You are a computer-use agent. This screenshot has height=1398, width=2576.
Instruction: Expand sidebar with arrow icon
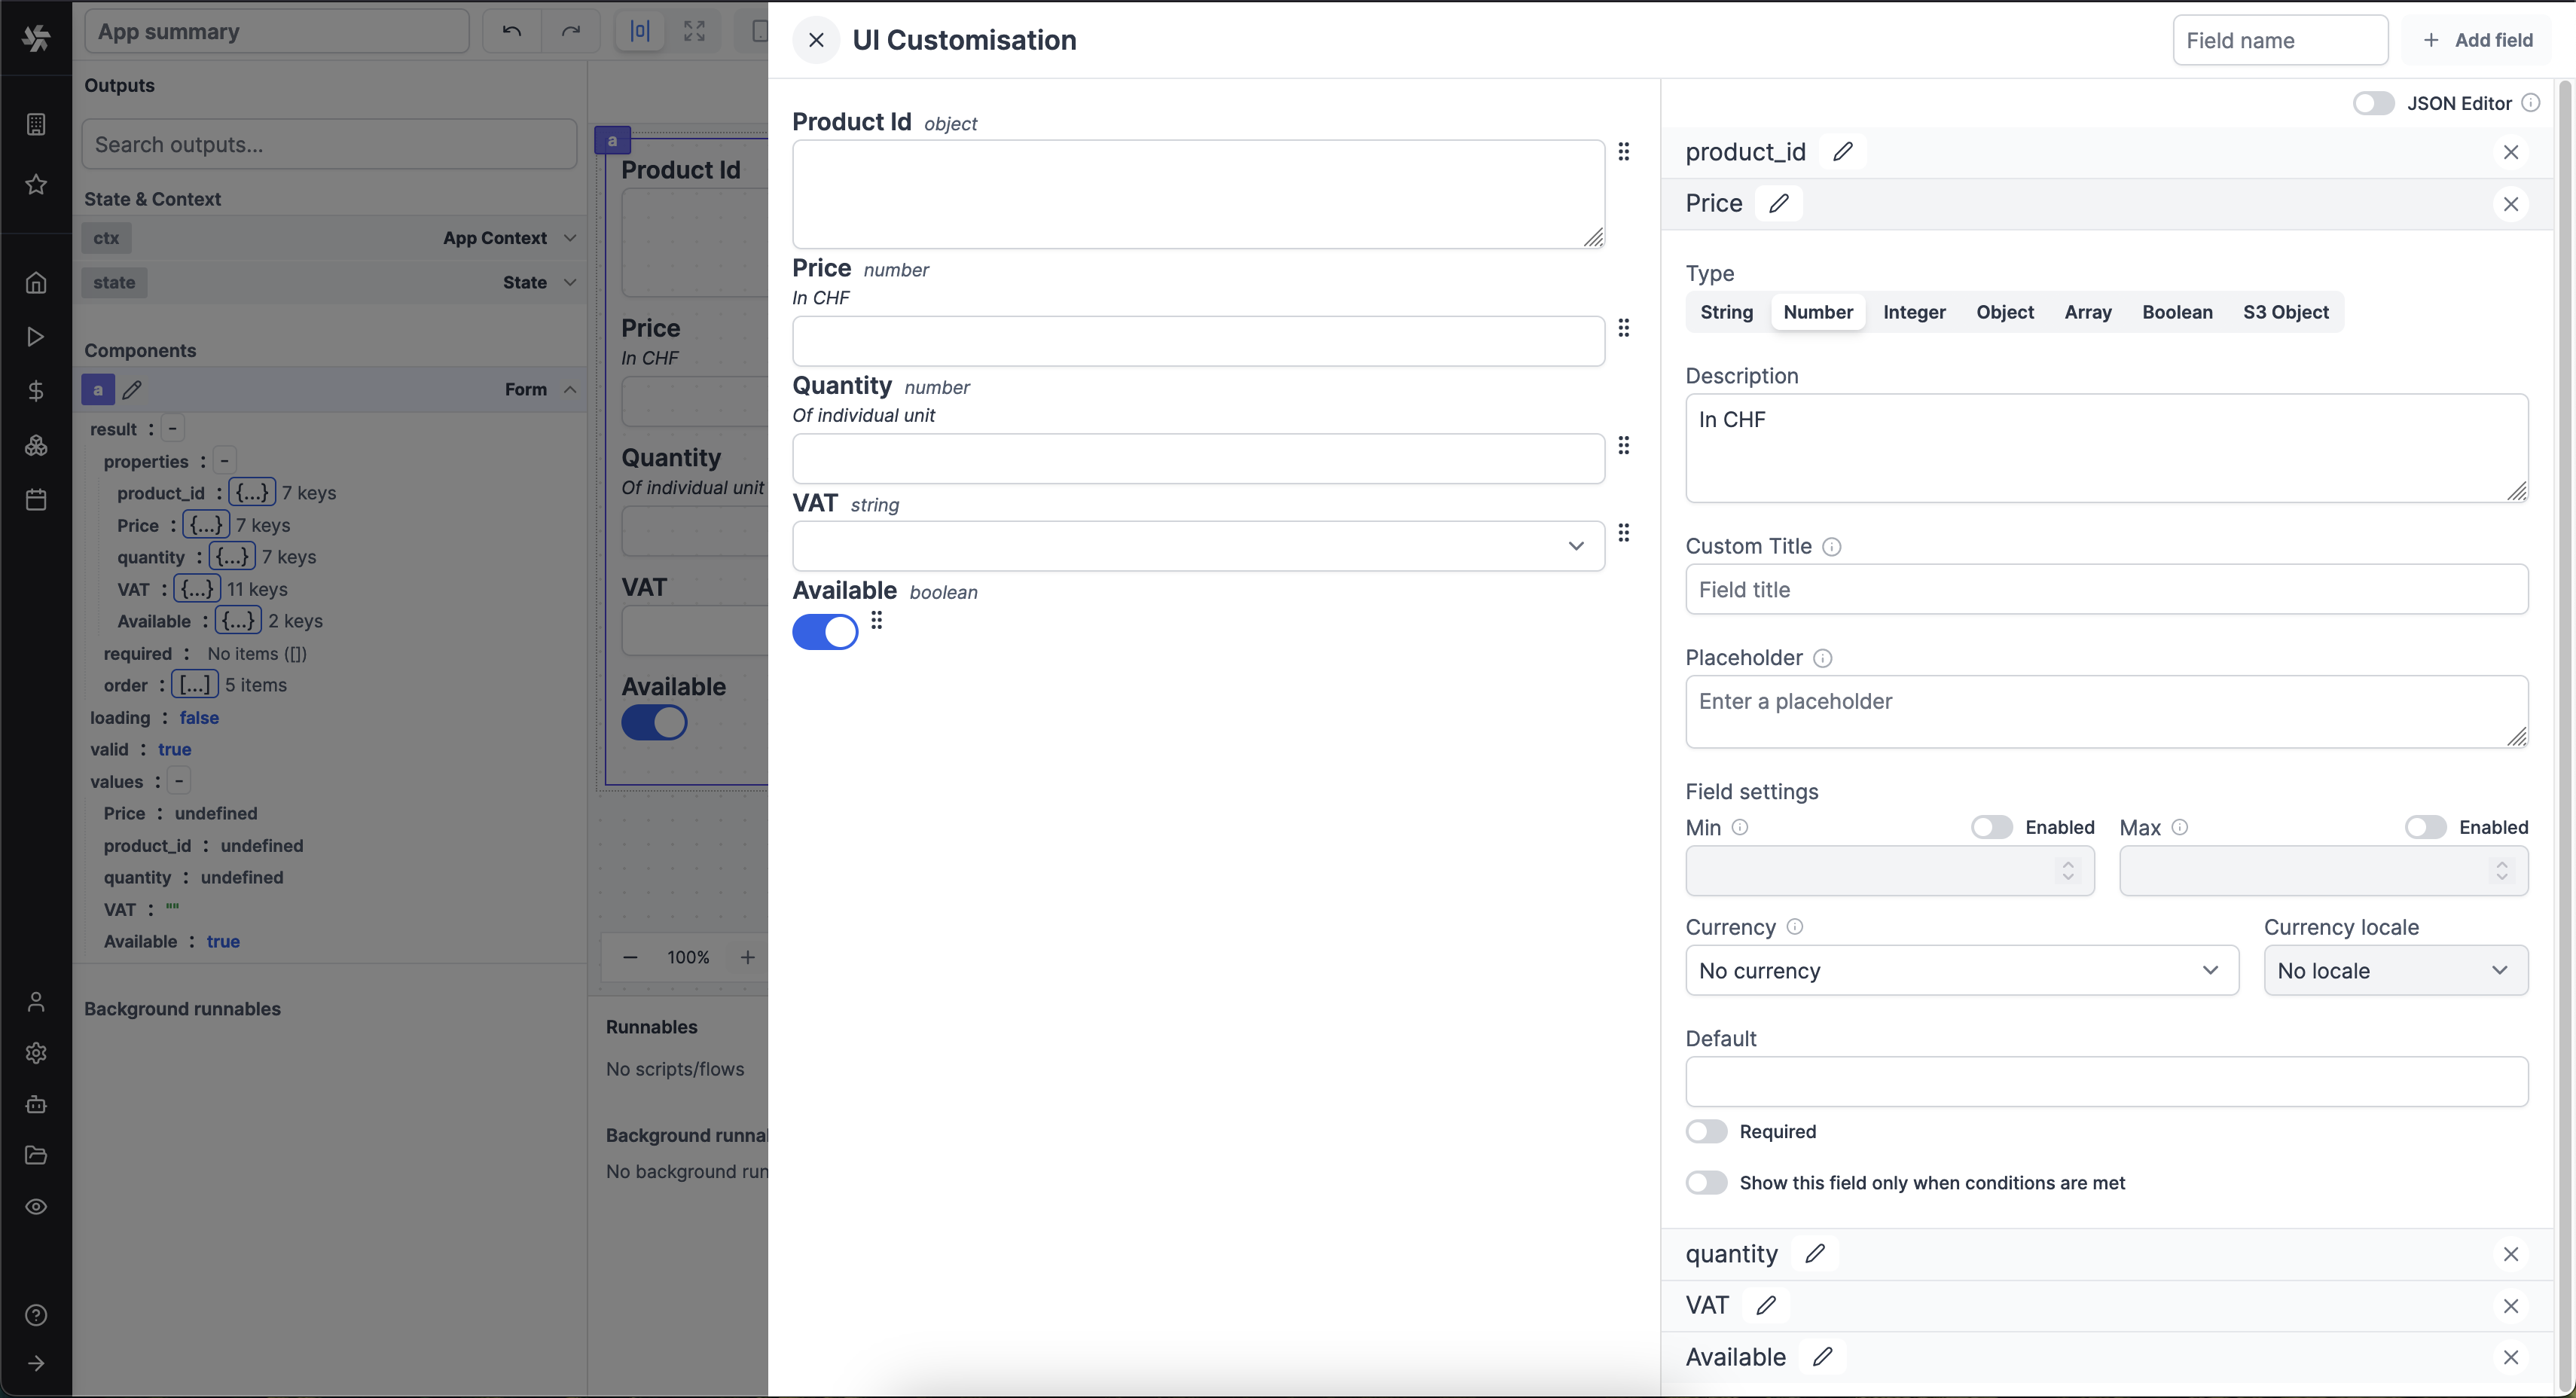point(36,1363)
